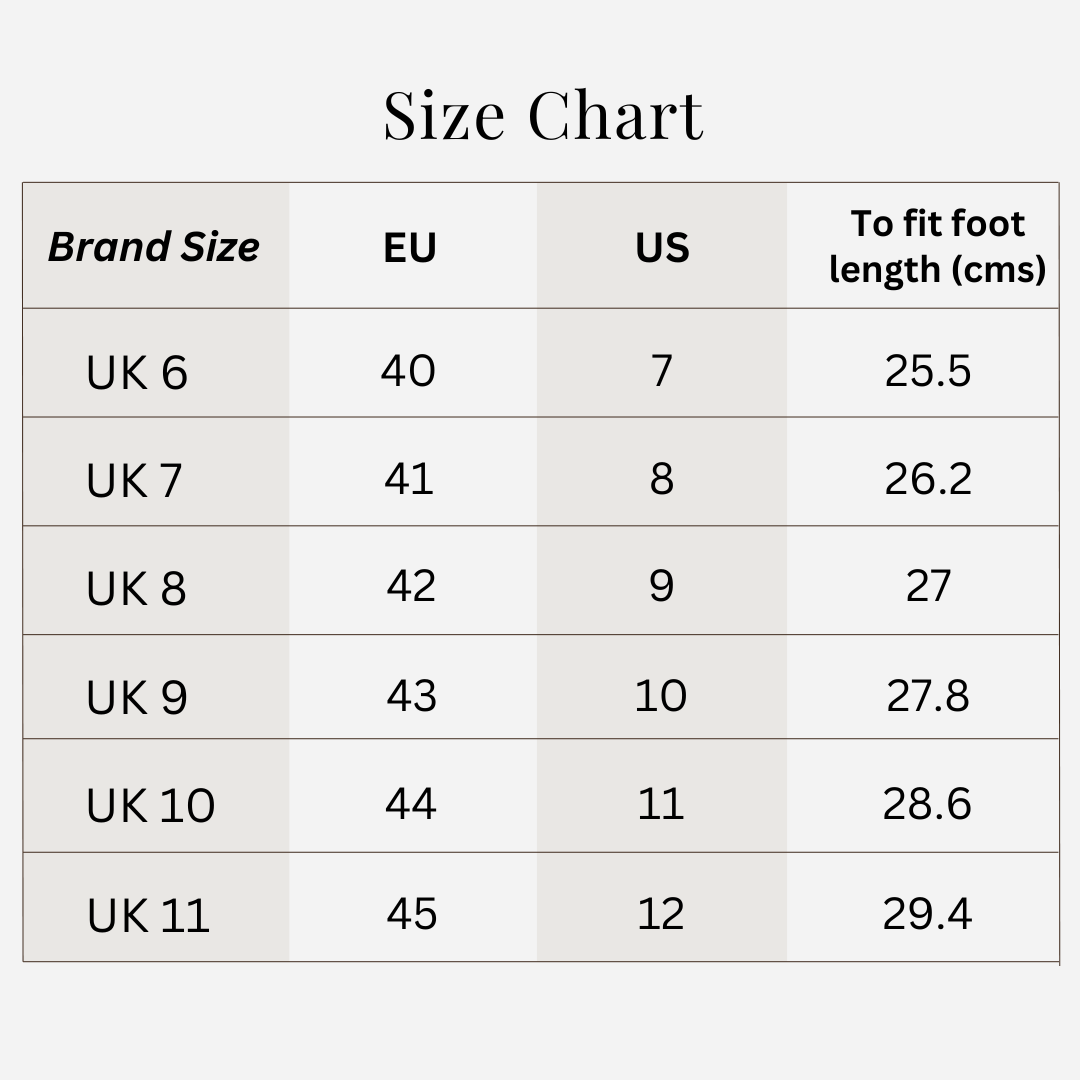The width and height of the screenshot is (1080, 1080).
Task: Select the US column header
Action: click(662, 248)
